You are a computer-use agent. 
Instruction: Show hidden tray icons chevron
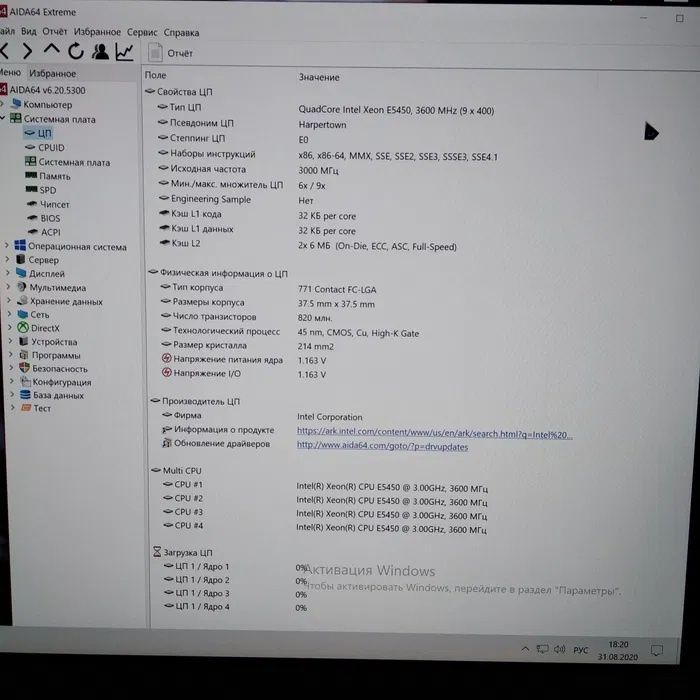tap(525, 649)
